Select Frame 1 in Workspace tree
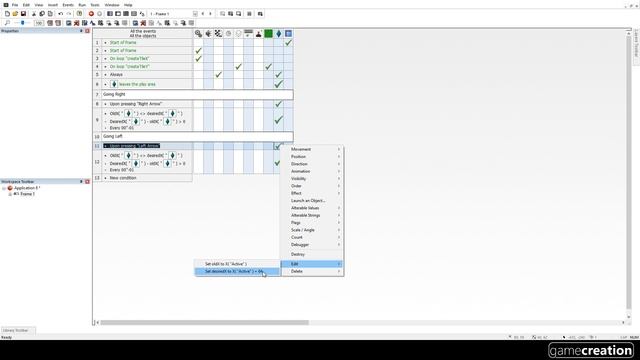This screenshot has width=640, height=360. [x=27, y=194]
